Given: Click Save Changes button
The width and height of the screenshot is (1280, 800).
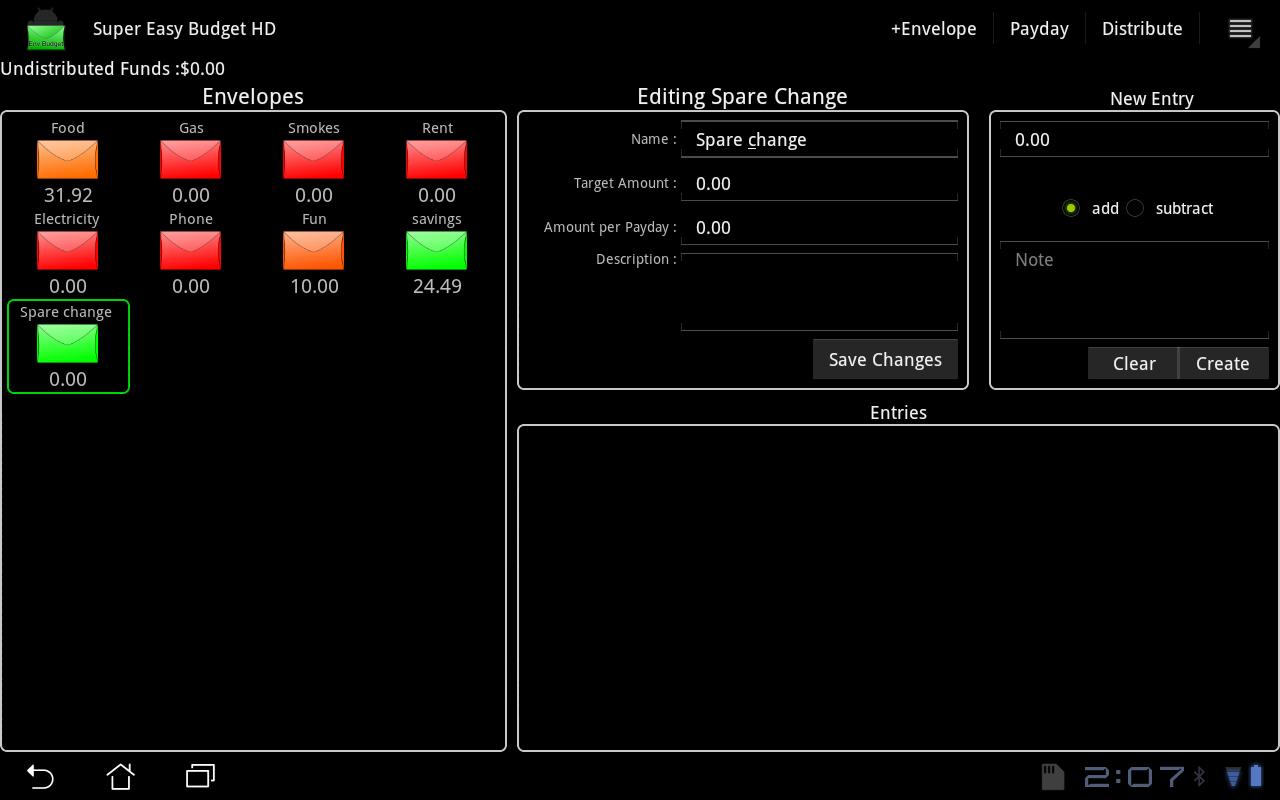Looking at the screenshot, I should pyautogui.click(x=885, y=359).
